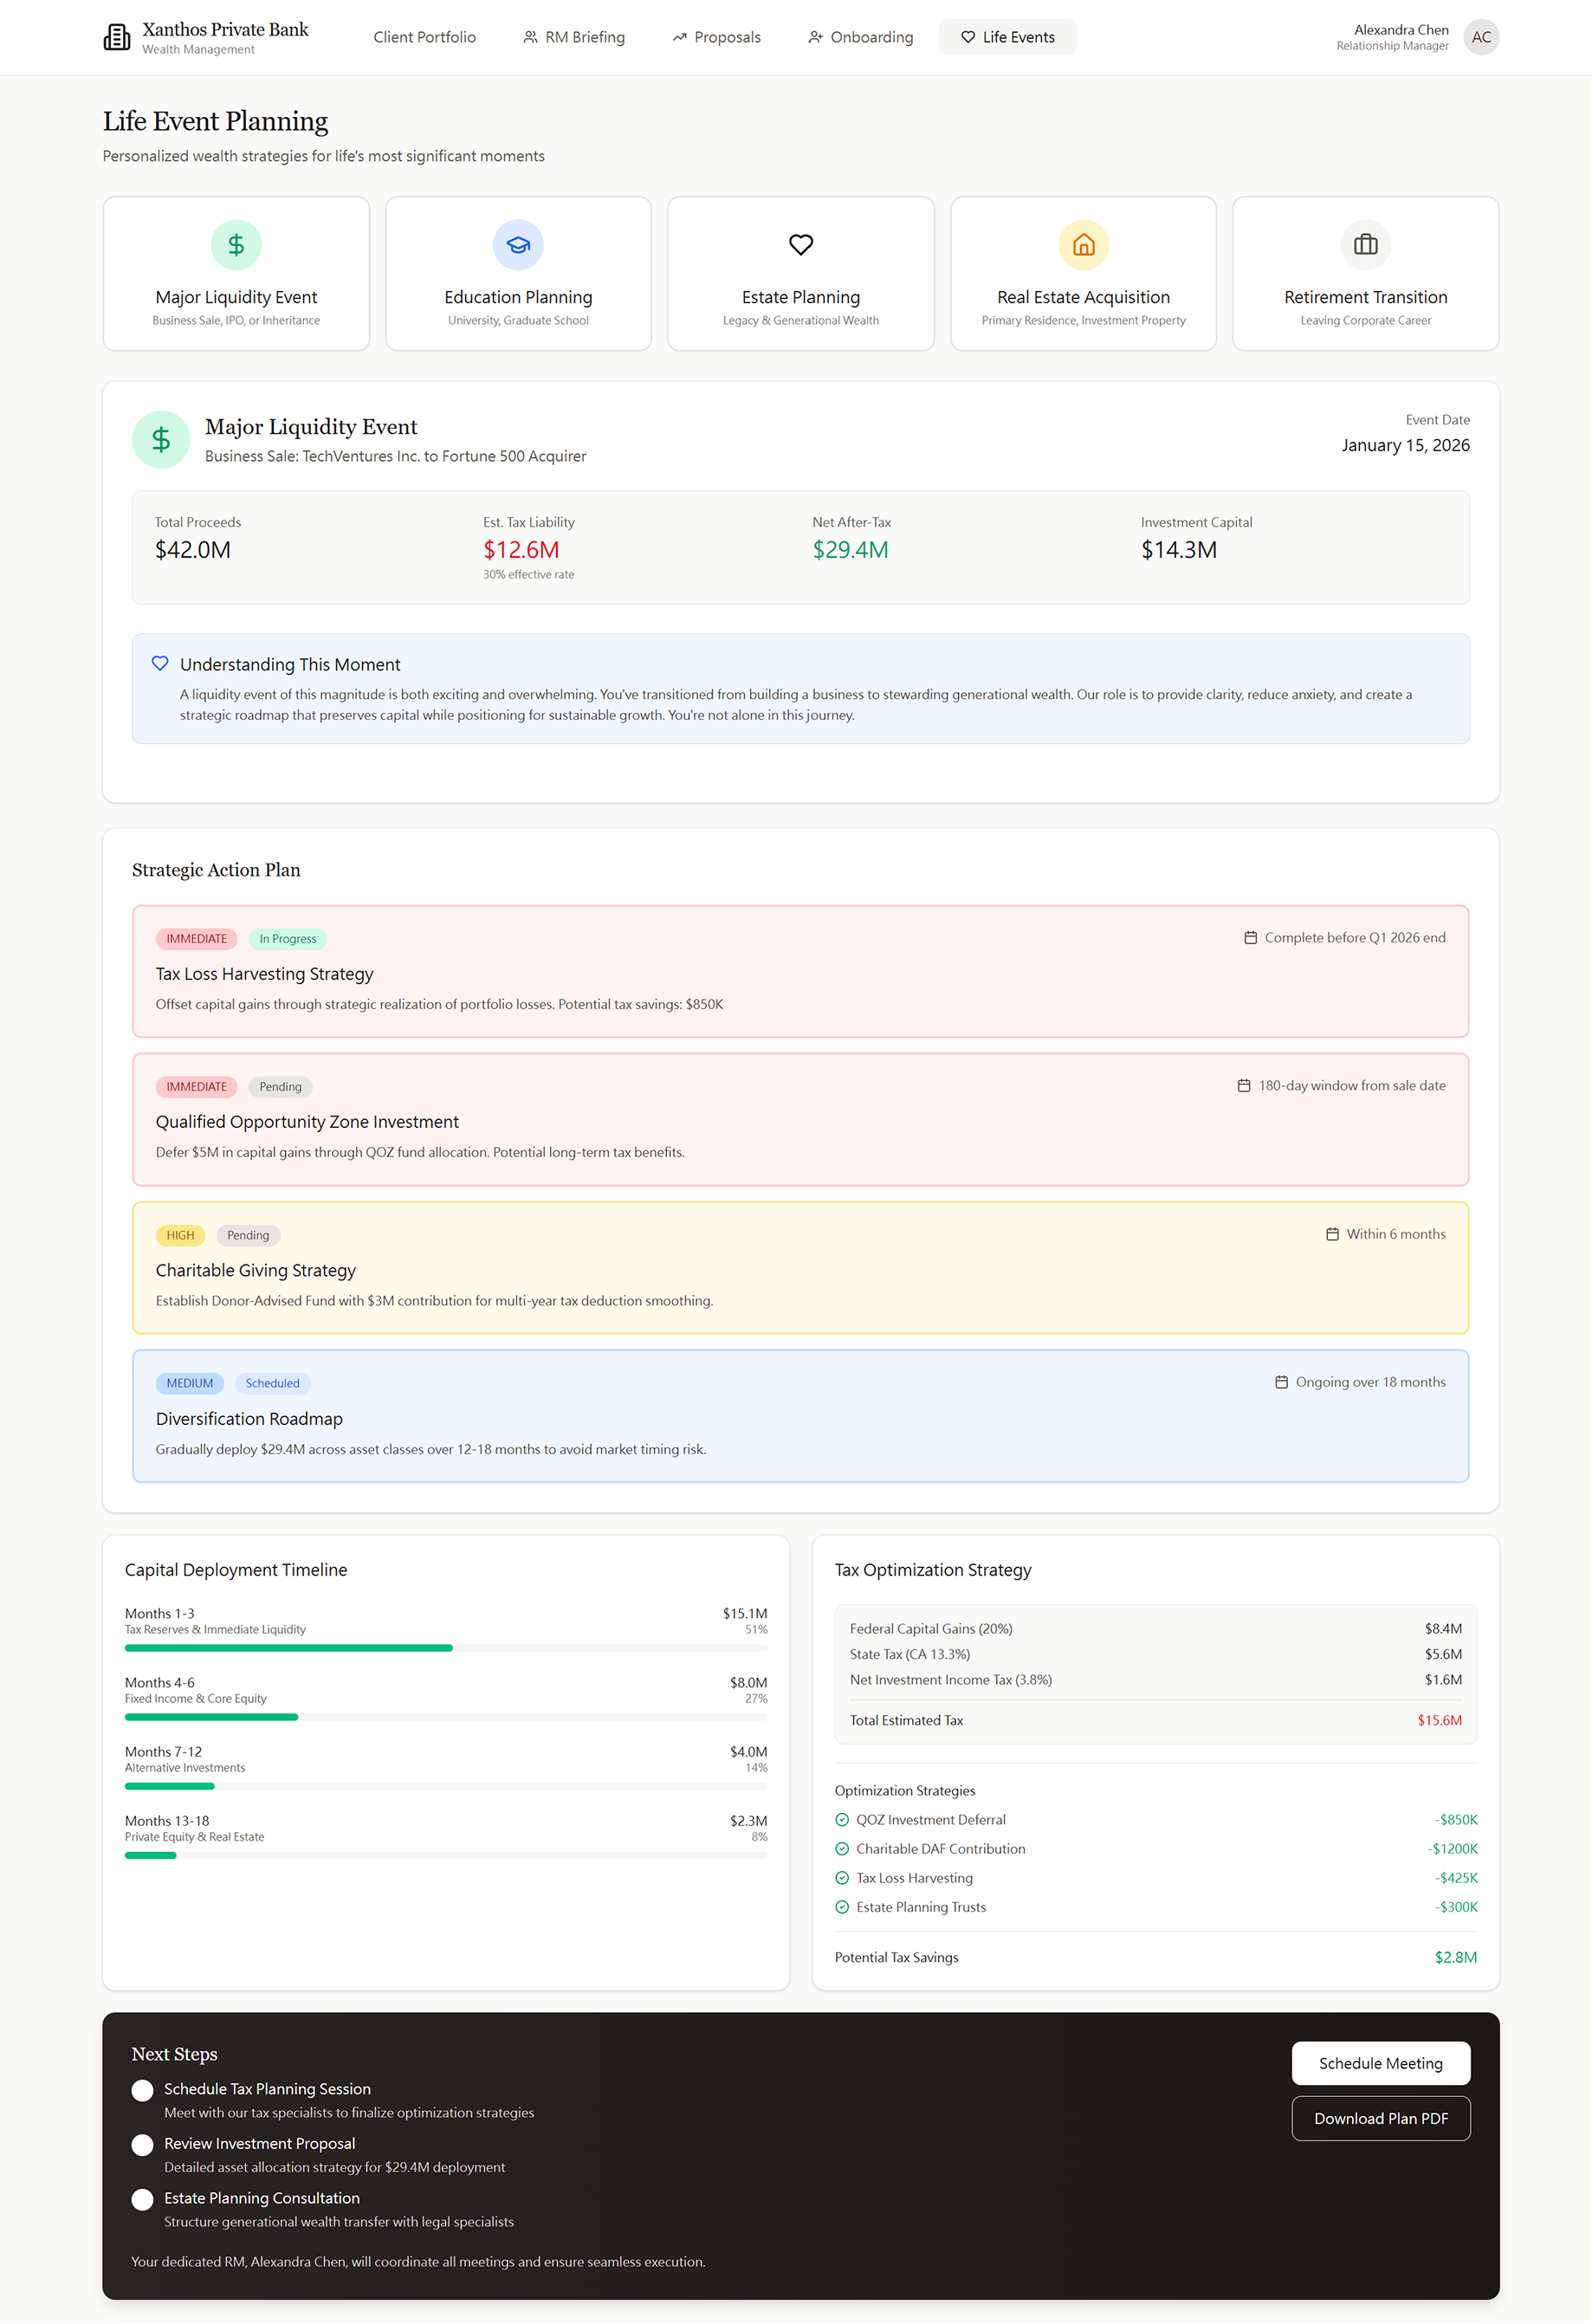Open the Client Portfolio section
Image resolution: width=1592 pixels, height=2324 pixels.
tap(424, 37)
